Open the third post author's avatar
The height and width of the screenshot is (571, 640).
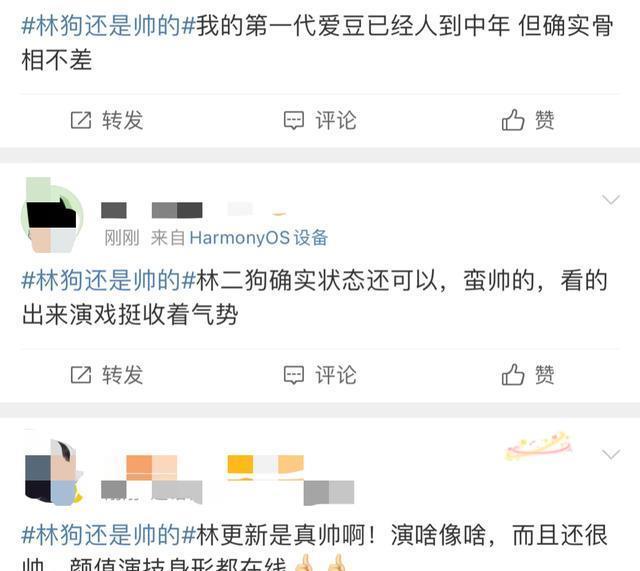[x=52, y=471]
